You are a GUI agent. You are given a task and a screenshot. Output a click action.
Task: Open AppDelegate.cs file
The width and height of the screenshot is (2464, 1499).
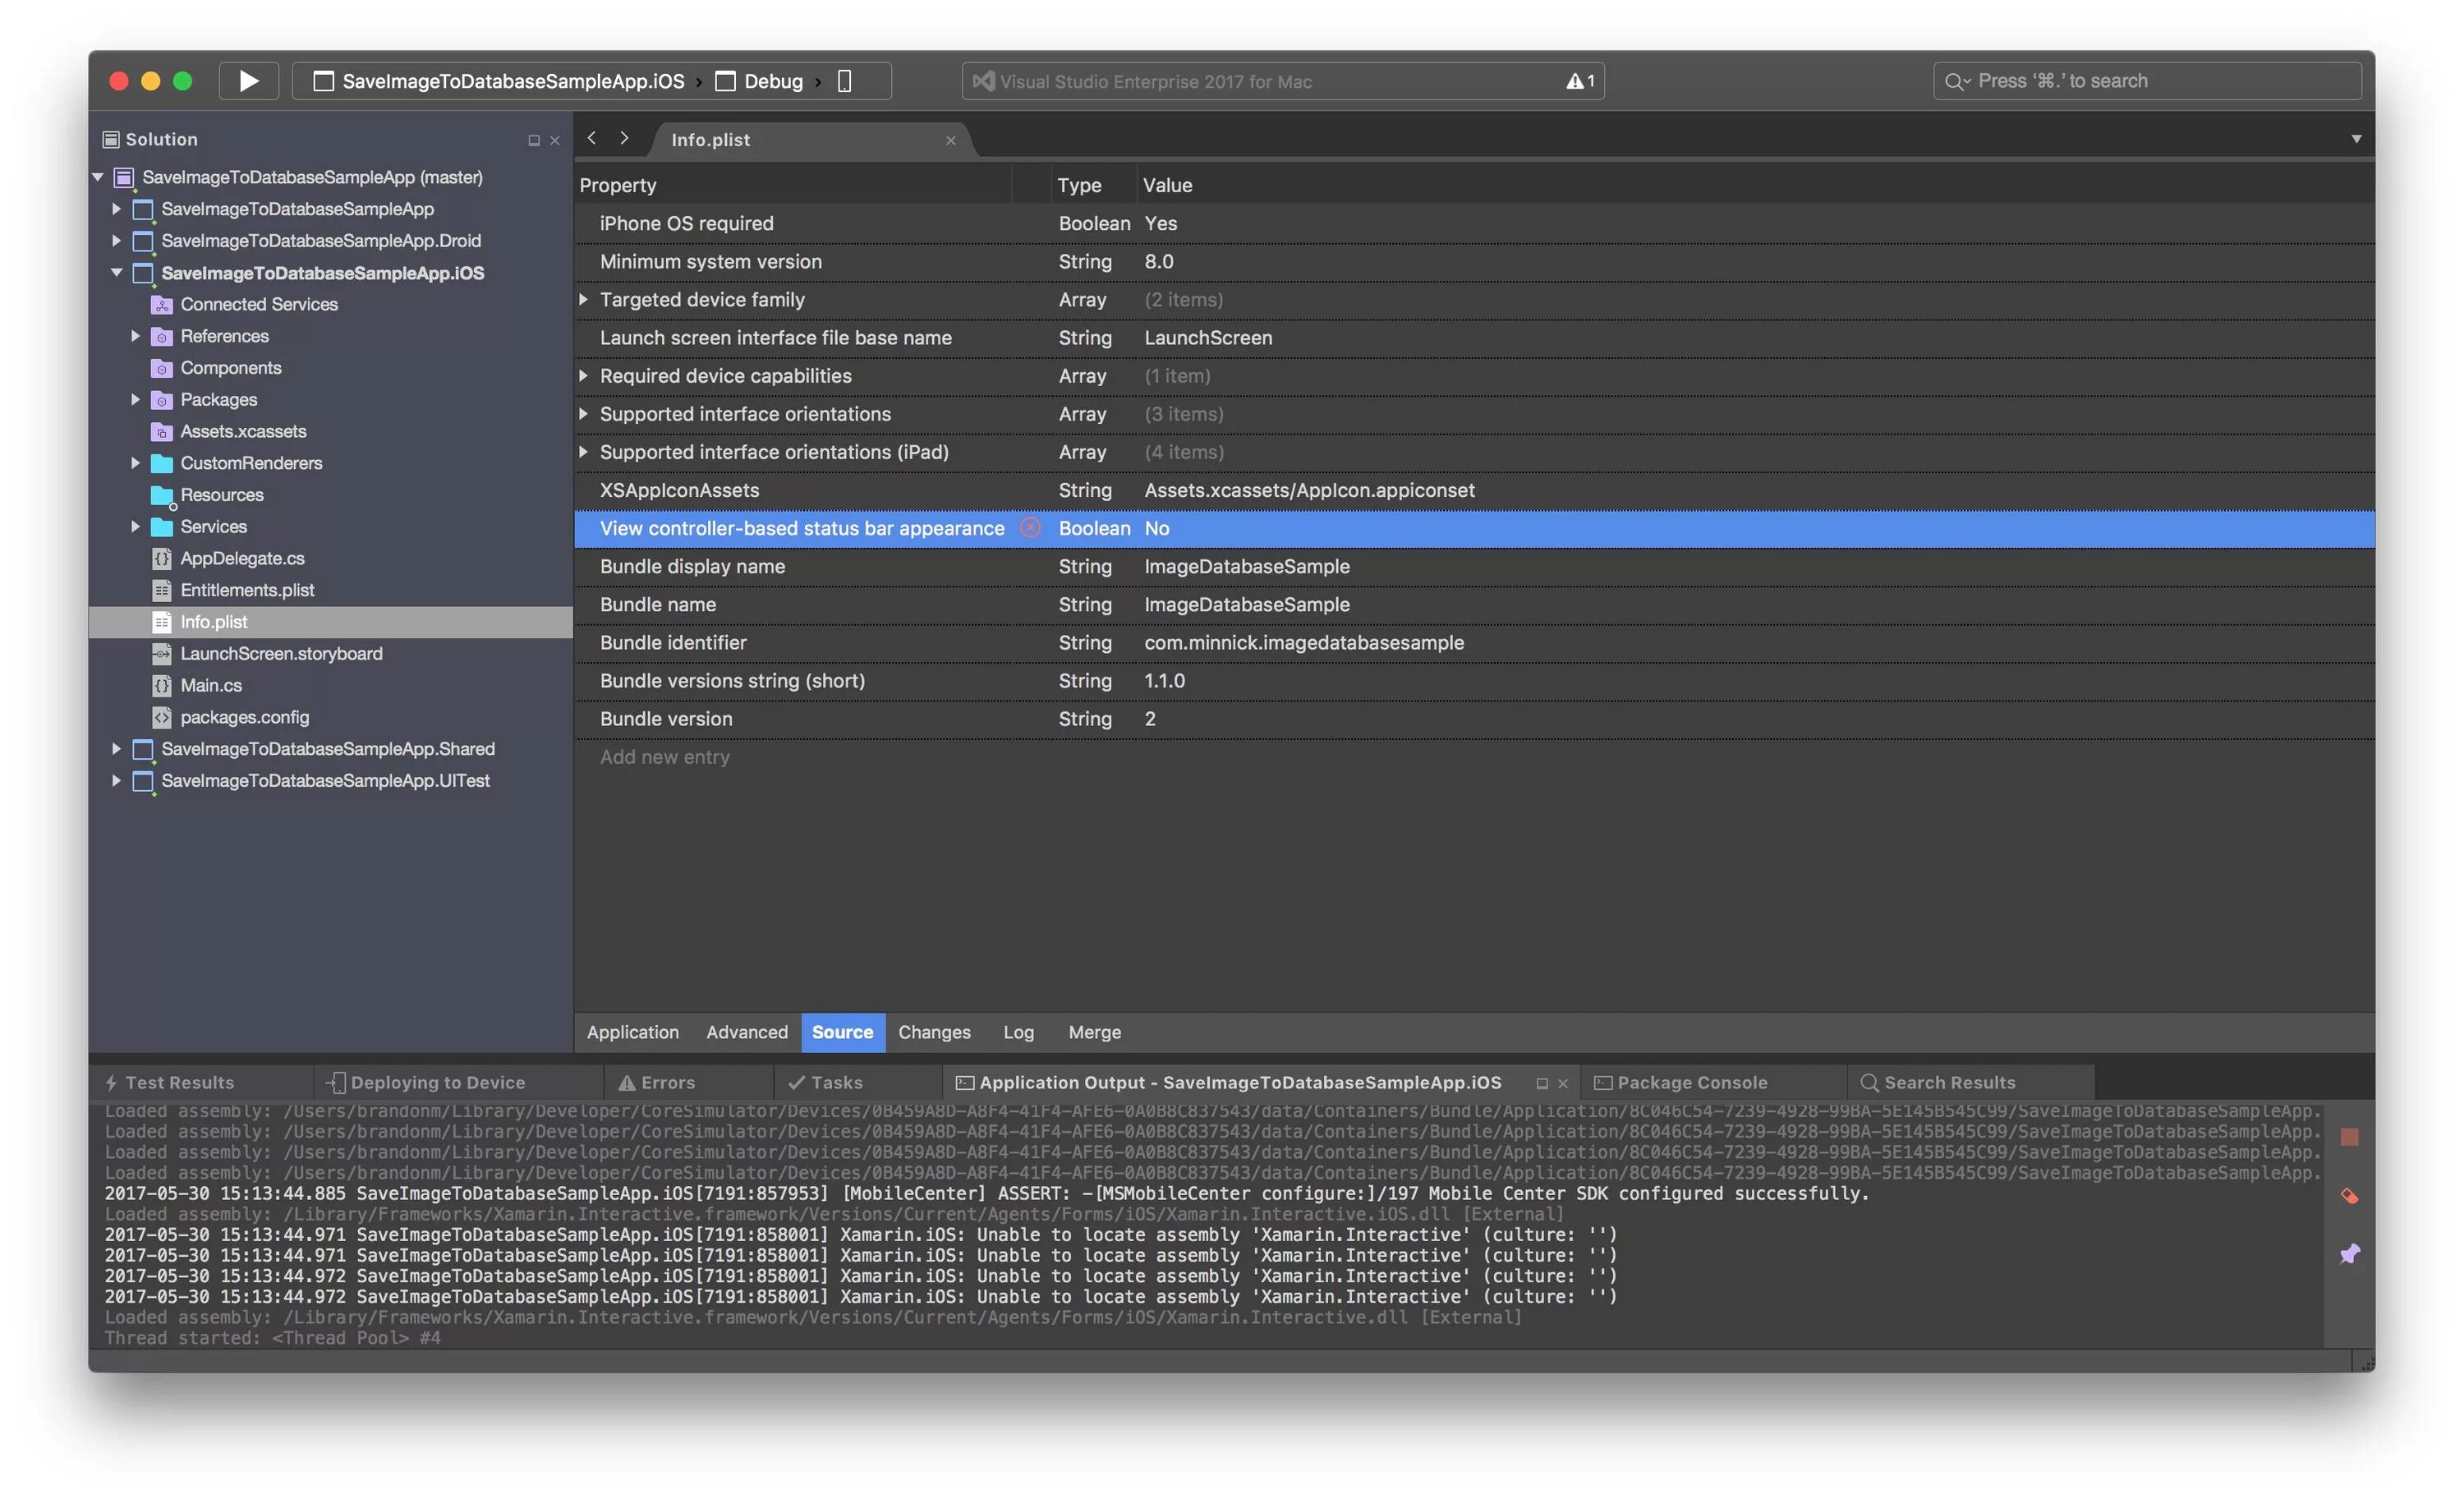[242, 558]
